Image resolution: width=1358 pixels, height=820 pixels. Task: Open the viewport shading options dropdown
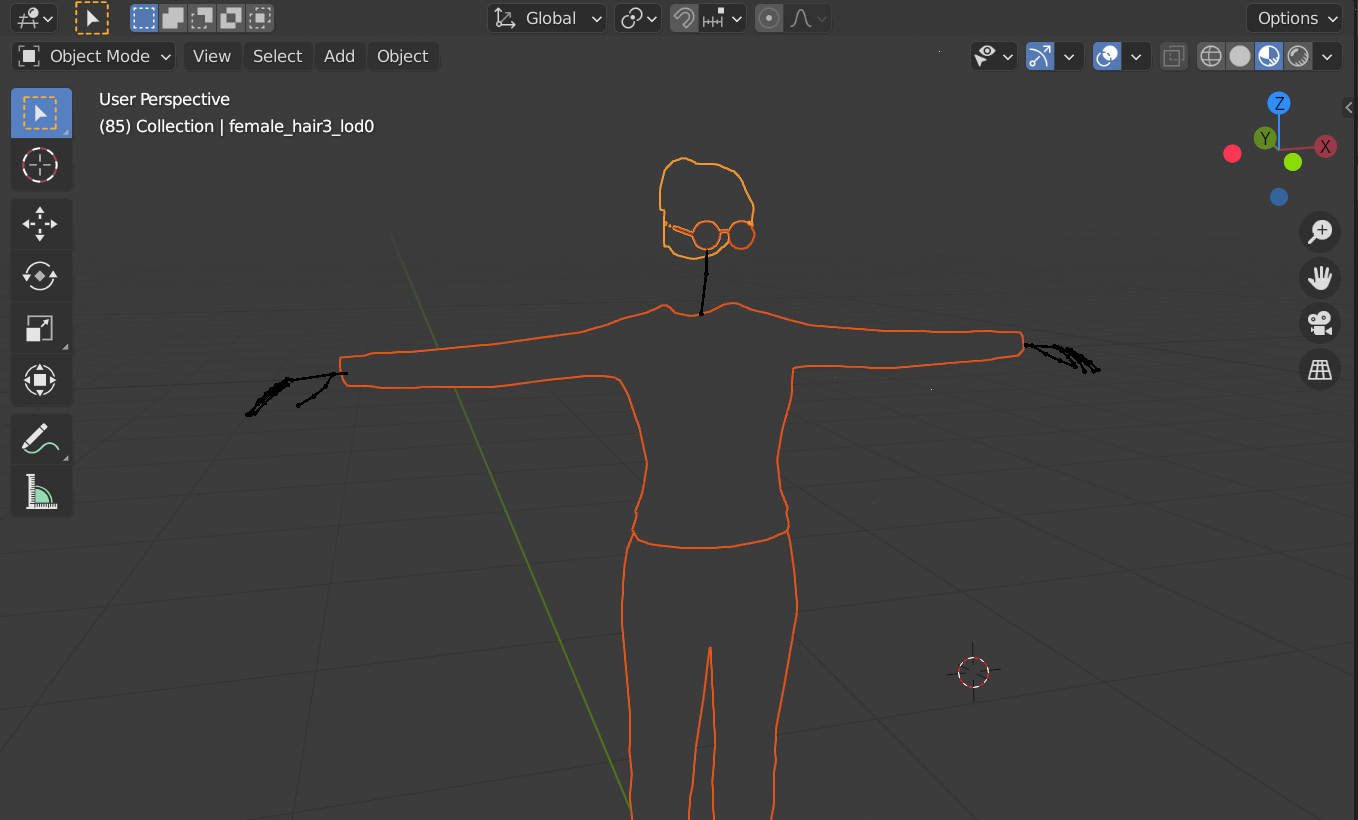[1327, 56]
